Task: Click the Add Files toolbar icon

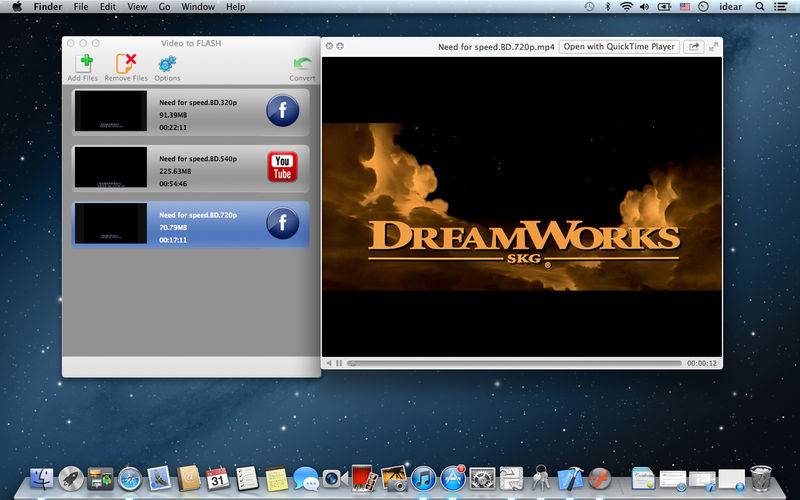Action: coord(84,64)
